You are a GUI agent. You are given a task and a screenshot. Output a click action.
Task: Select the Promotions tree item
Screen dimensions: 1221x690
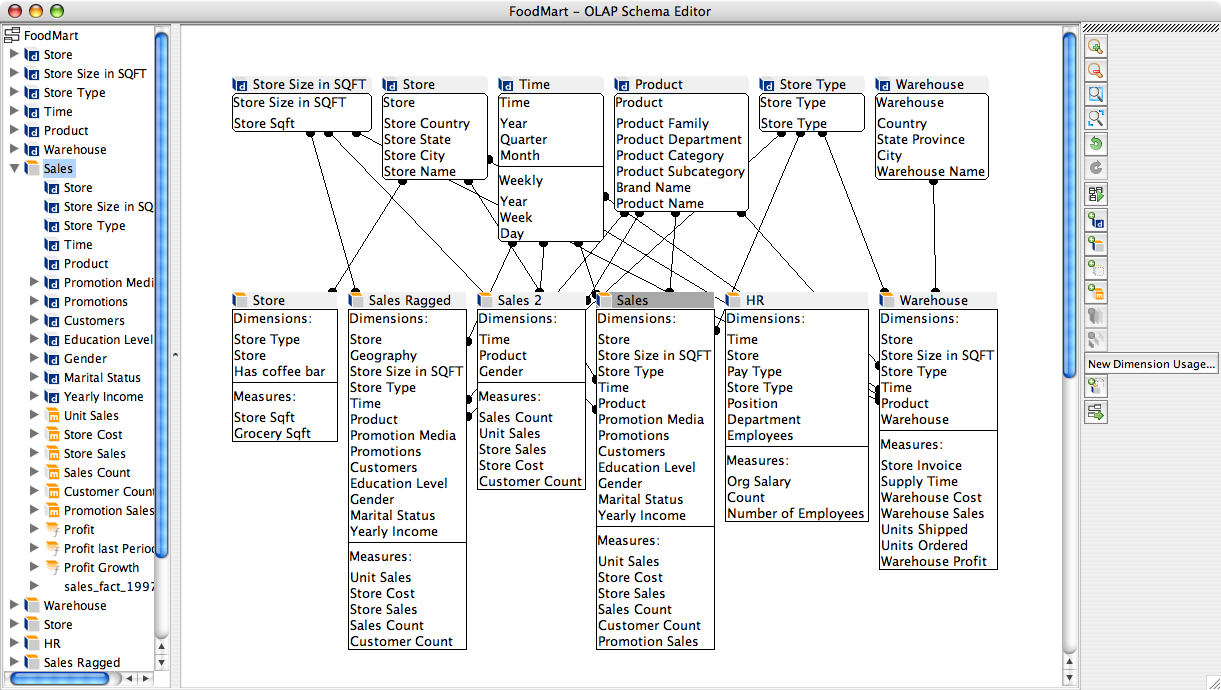coord(96,302)
